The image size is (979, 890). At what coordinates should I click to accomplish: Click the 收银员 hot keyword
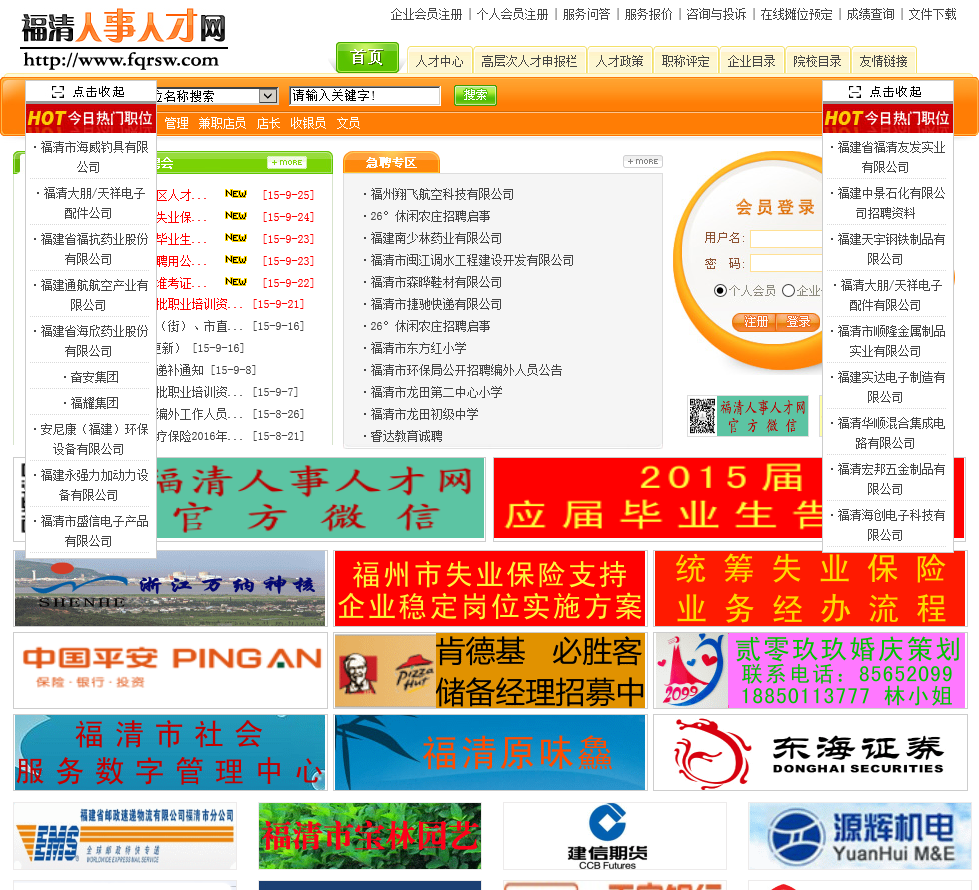point(308,123)
